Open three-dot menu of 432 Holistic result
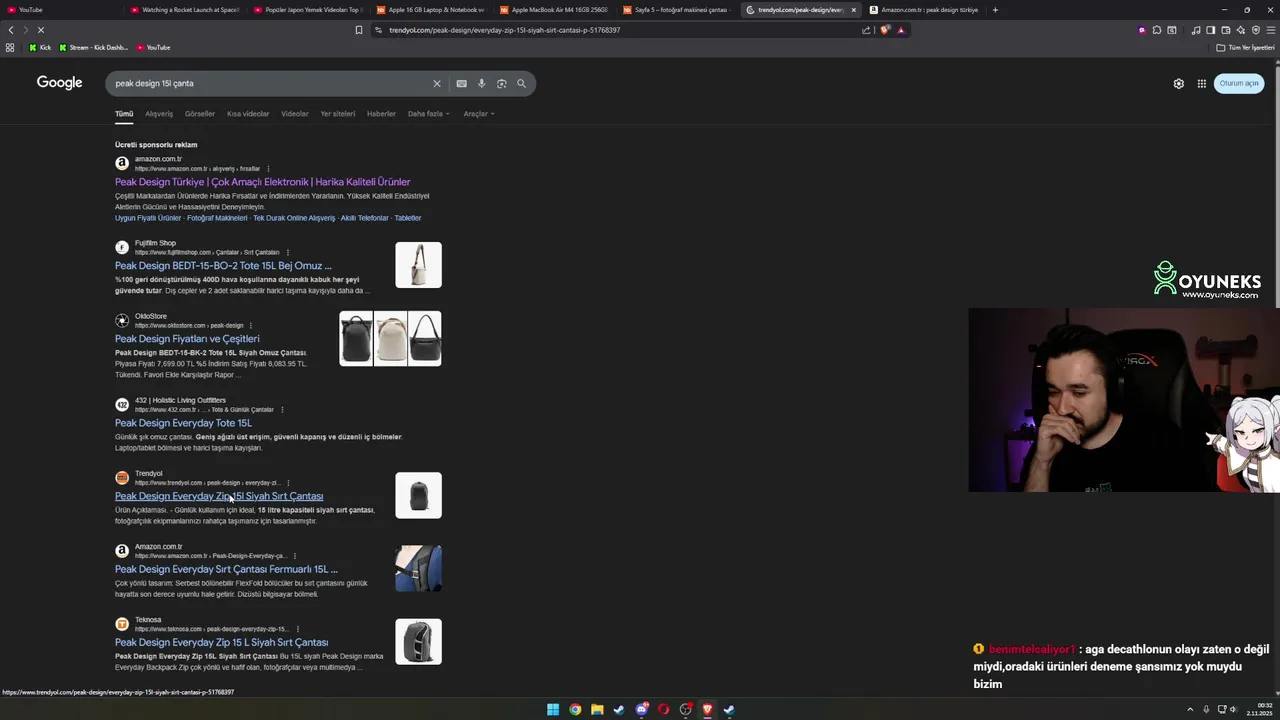This screenshot has height=720, width=1280. (283, 410)
